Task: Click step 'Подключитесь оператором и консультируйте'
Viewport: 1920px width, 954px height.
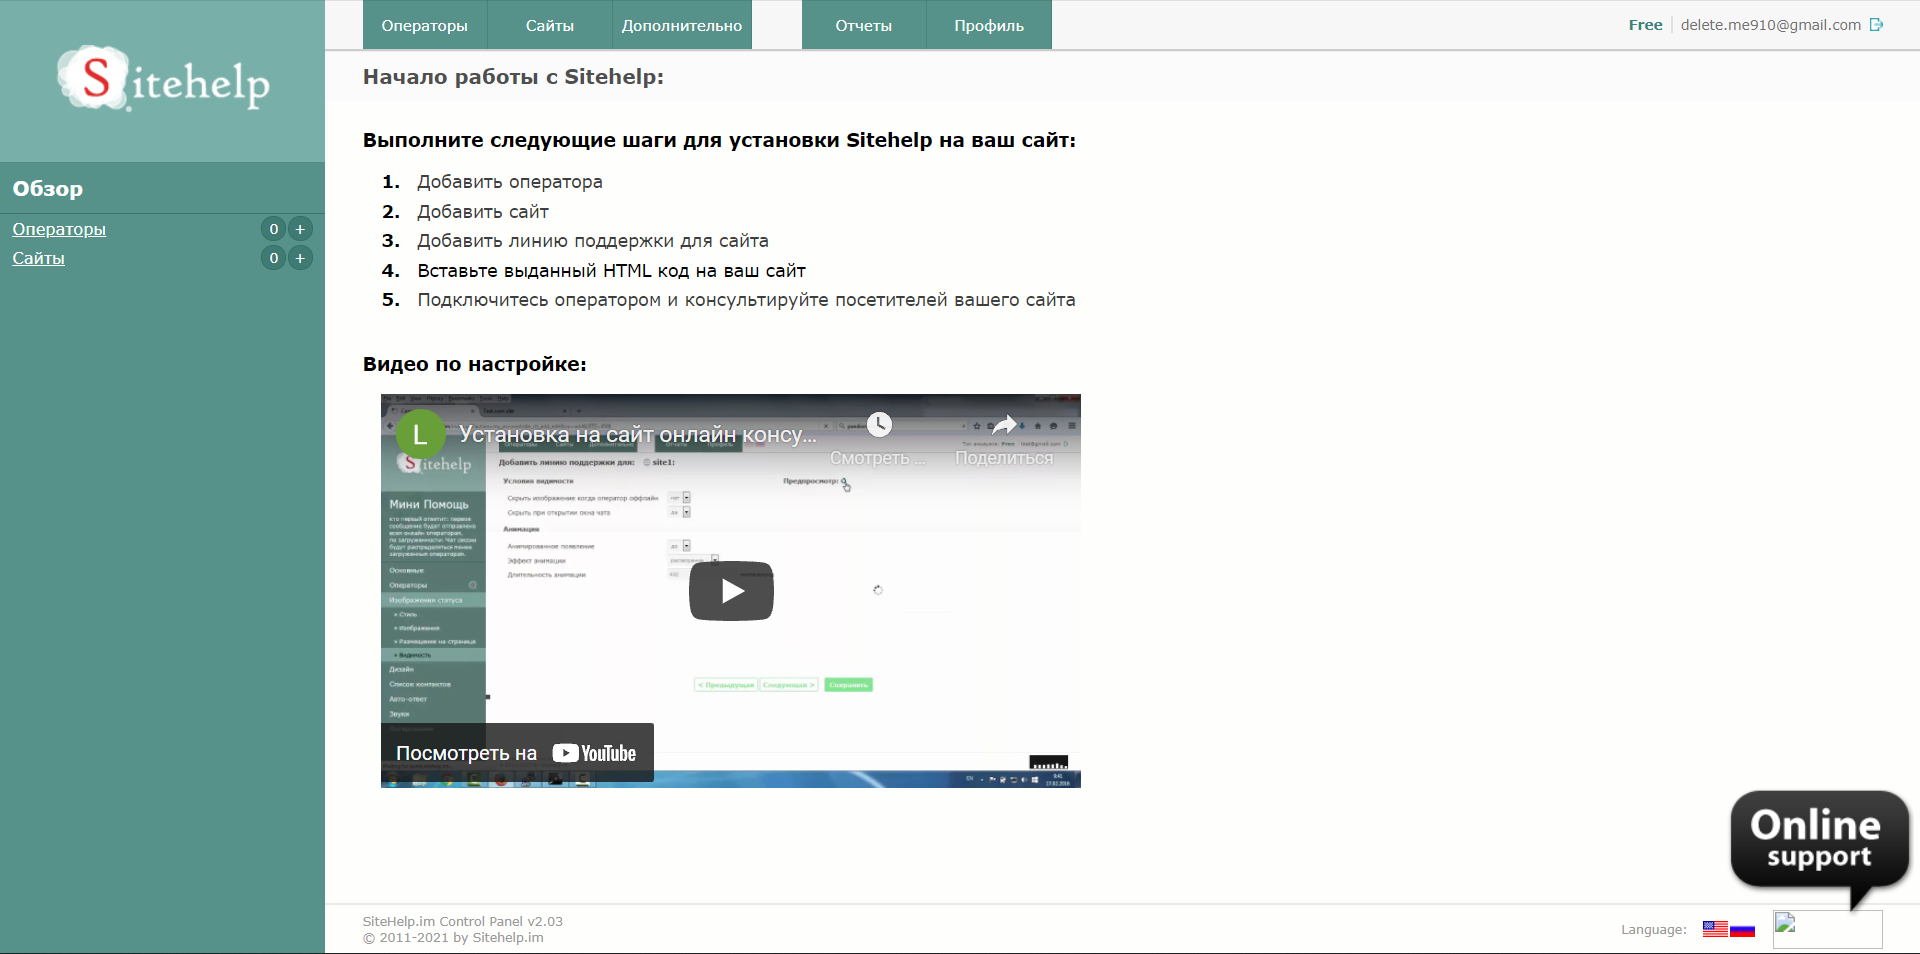Action: click(746, 300)
